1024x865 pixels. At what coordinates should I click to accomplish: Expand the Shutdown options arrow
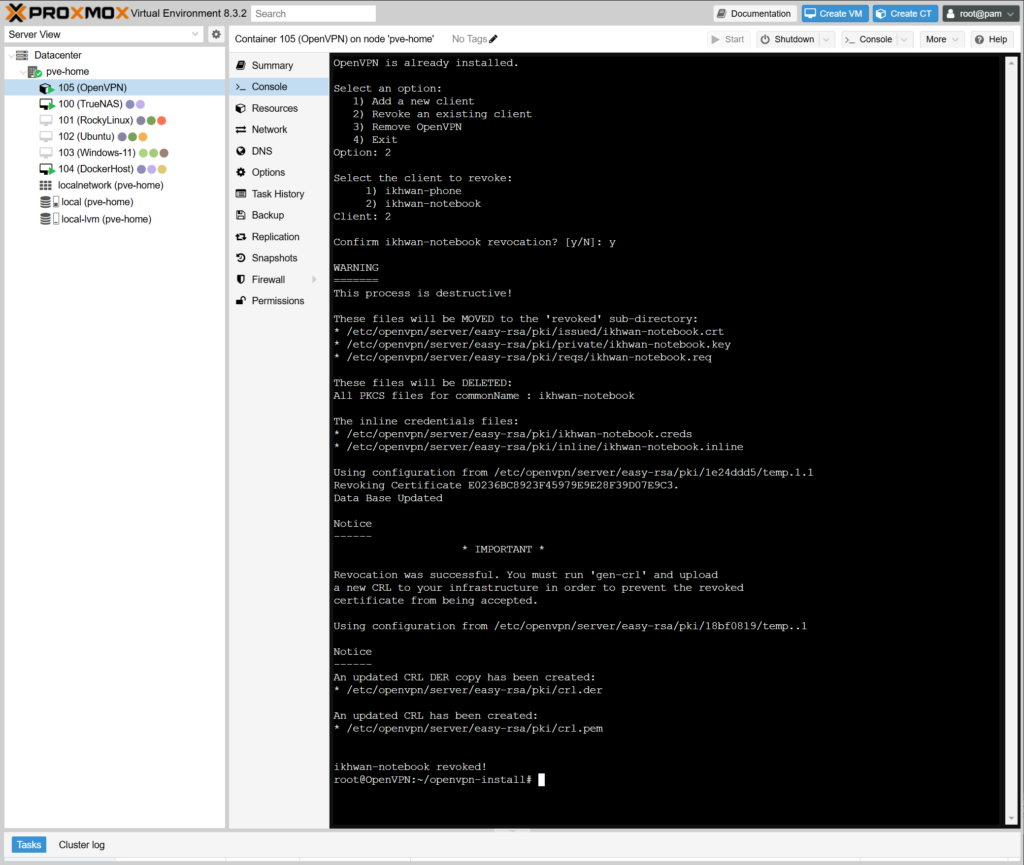pyautogui.click(x=826, y=39)
